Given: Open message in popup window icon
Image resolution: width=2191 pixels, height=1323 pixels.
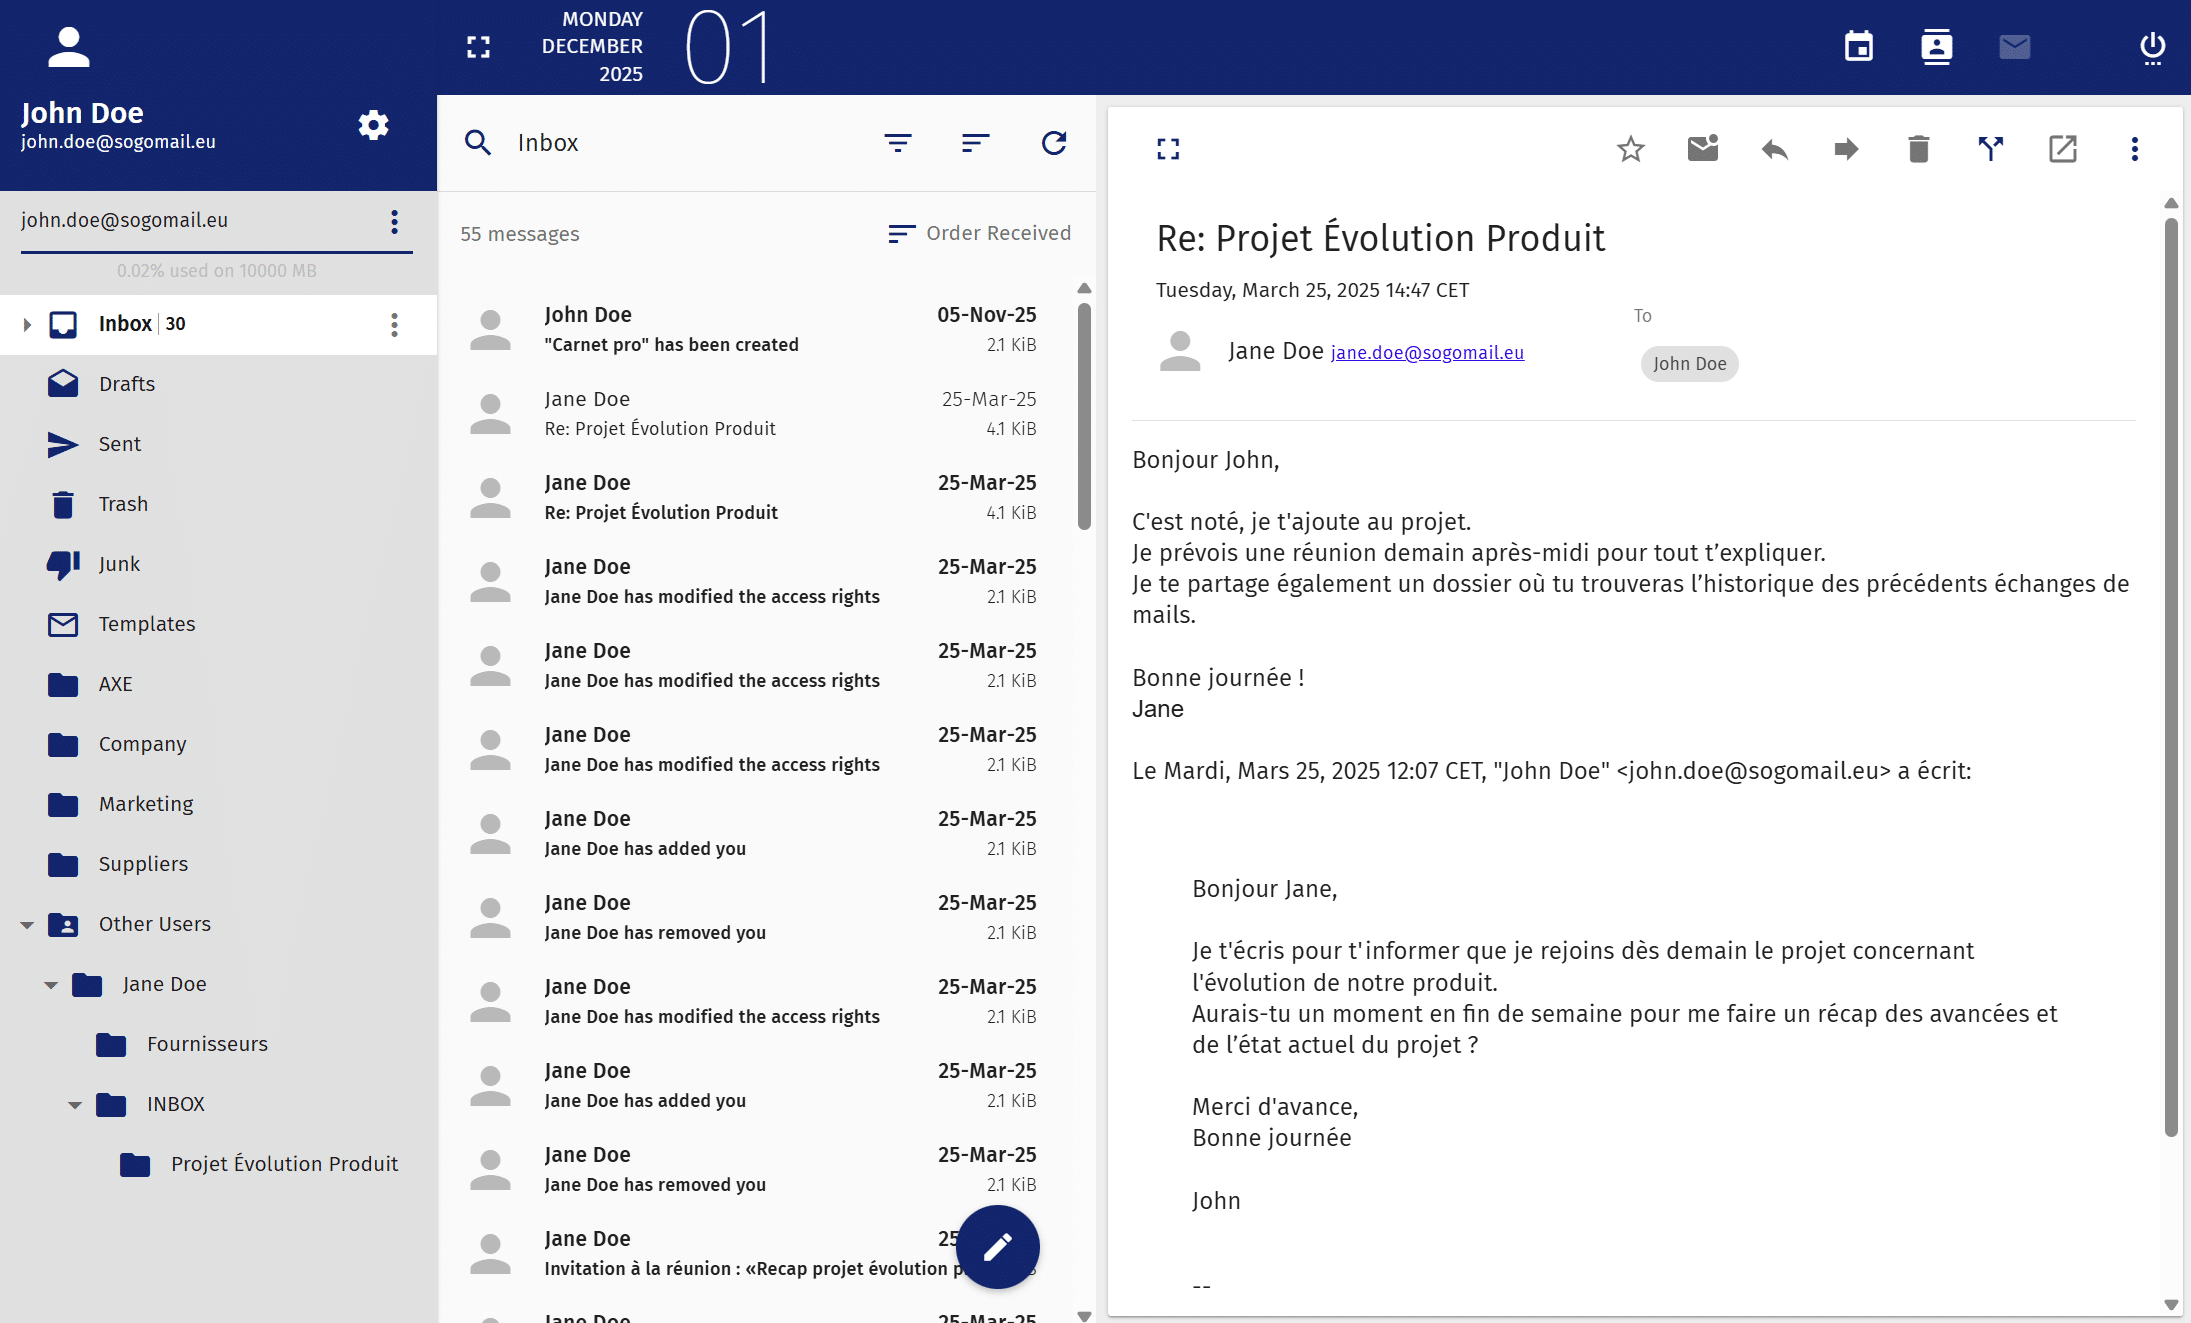Looking at the screenshot, I should click(2062, 149).
